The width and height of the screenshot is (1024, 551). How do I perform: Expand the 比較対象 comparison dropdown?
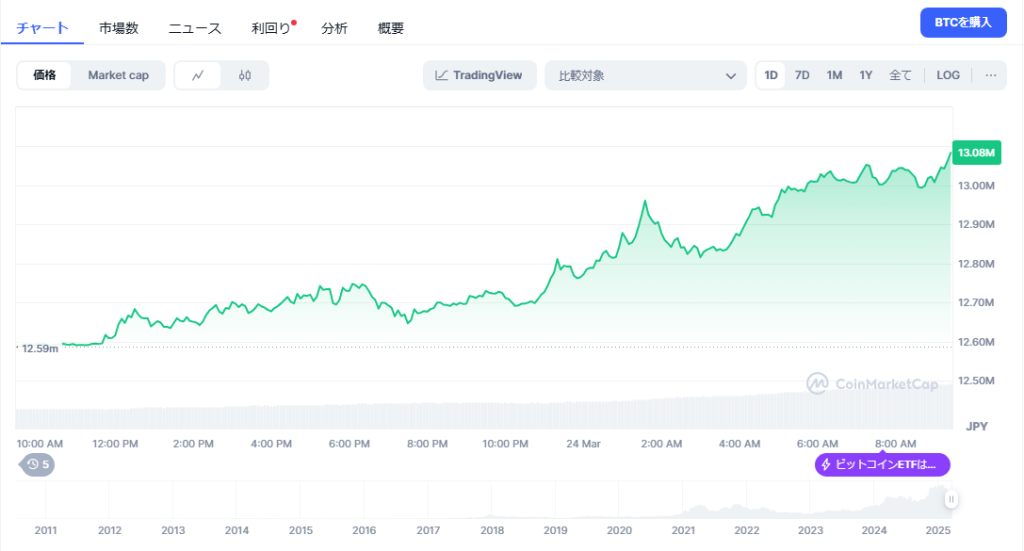[645, 76]
